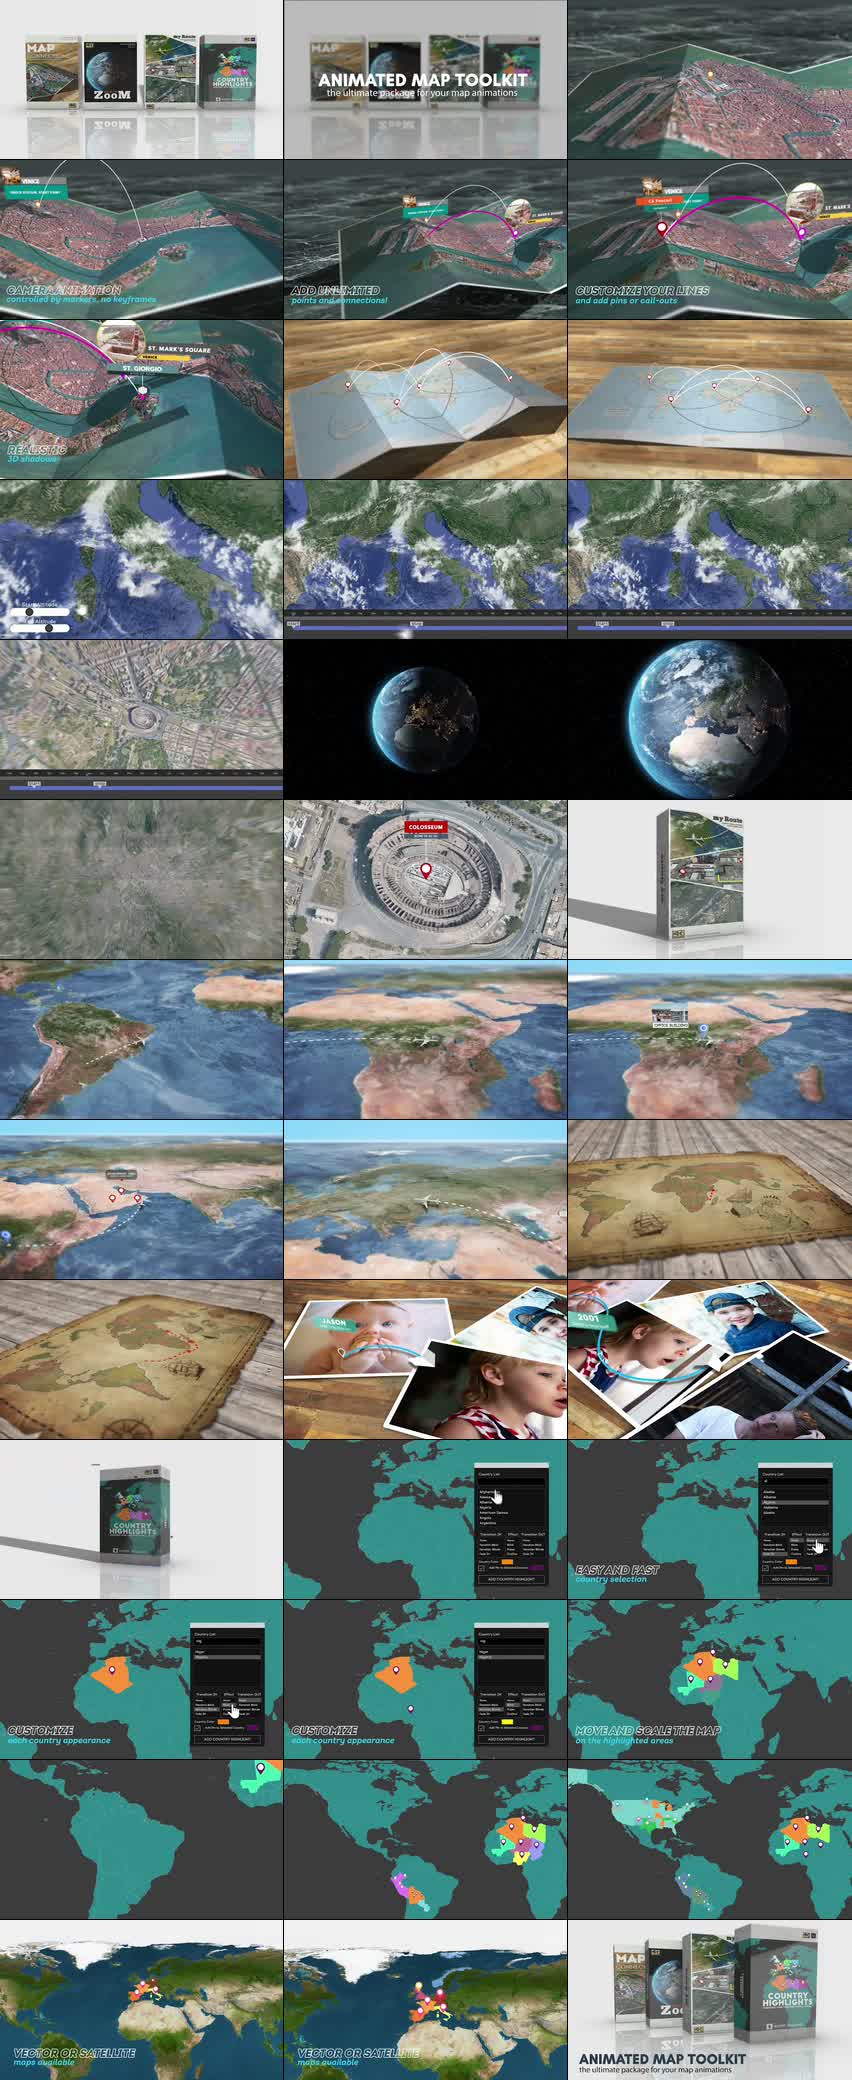Open the final 'ANIMATED MAP TOOLKIT' boxes frame at bottom
The height and width of the screenshot is (2080, 852).
click(710, 2000)
